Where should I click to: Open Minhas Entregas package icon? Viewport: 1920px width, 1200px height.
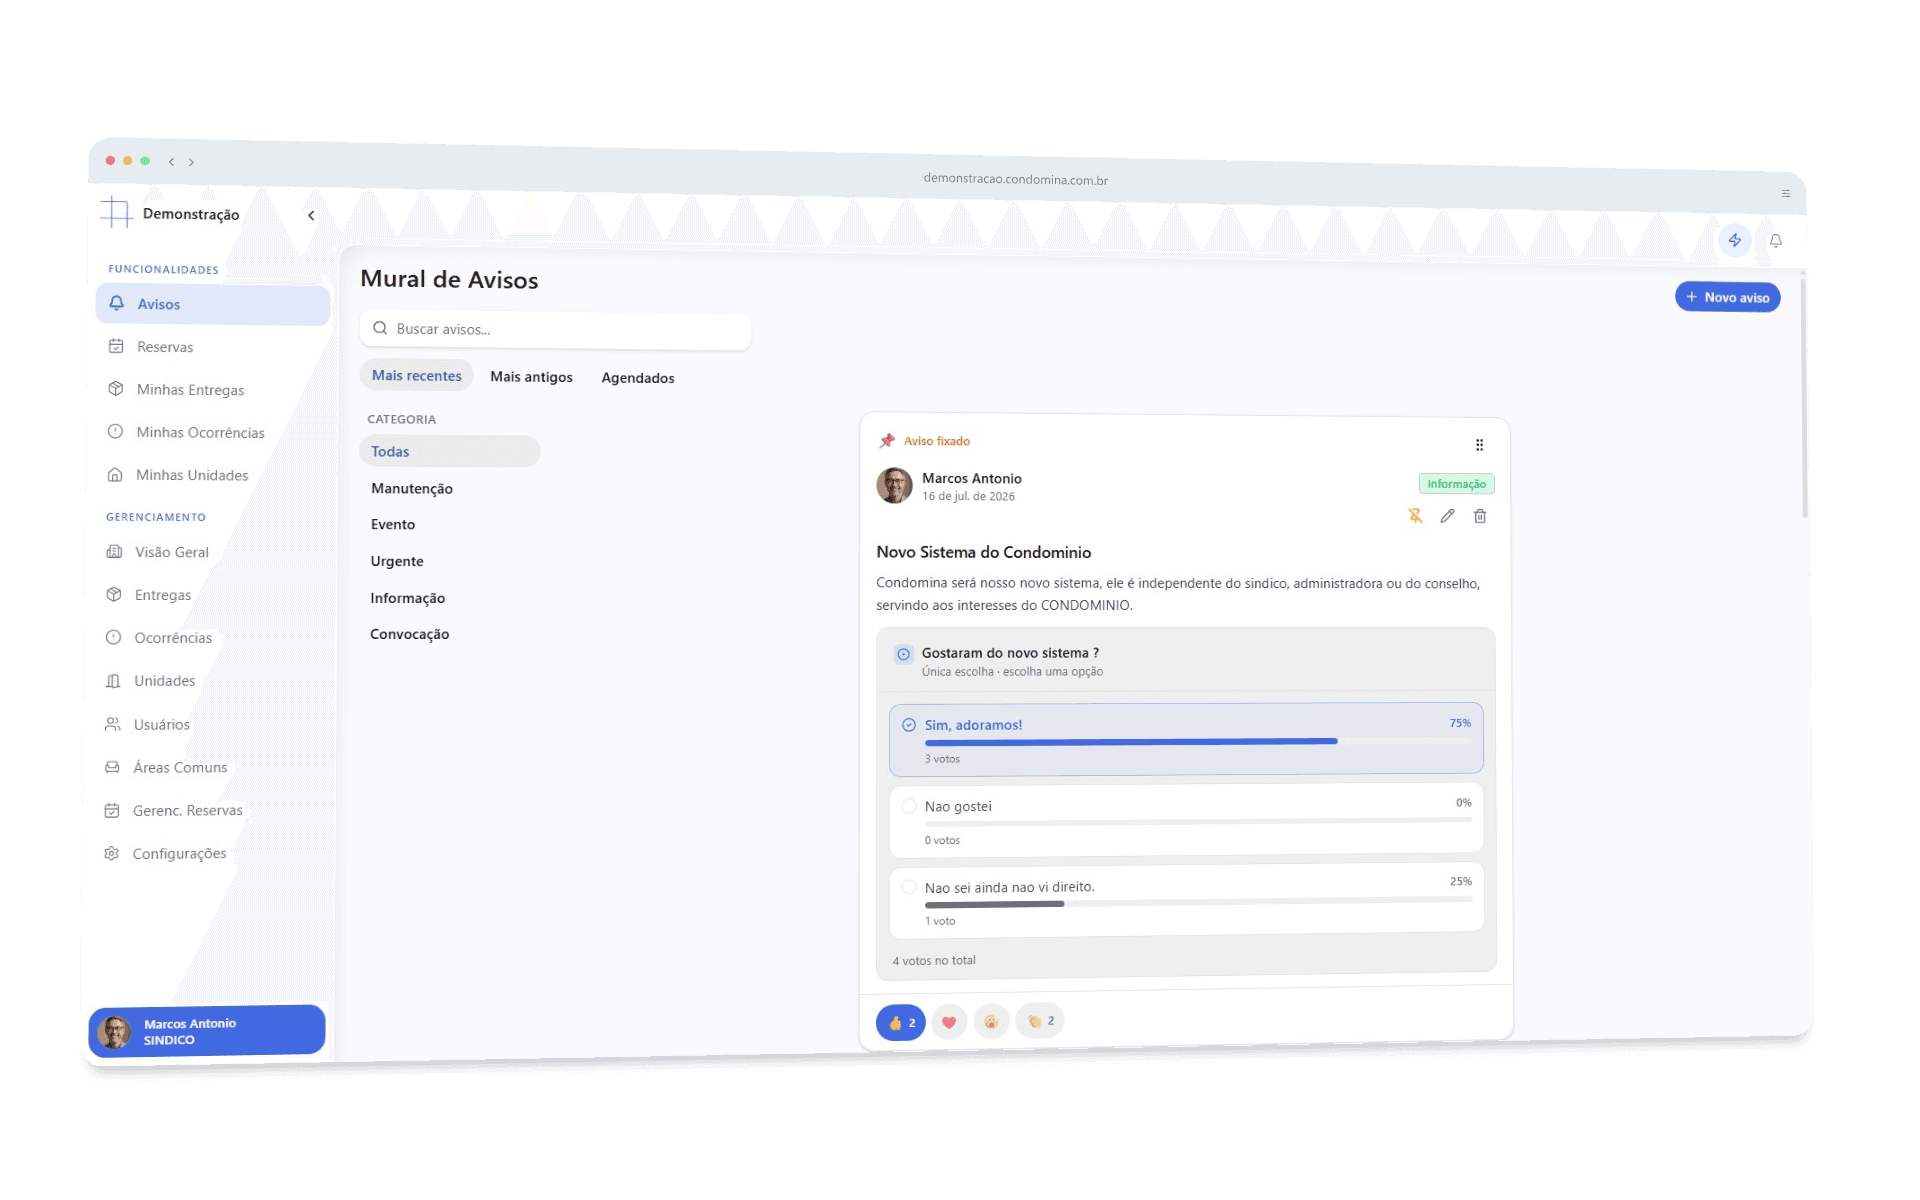(116, 389)
